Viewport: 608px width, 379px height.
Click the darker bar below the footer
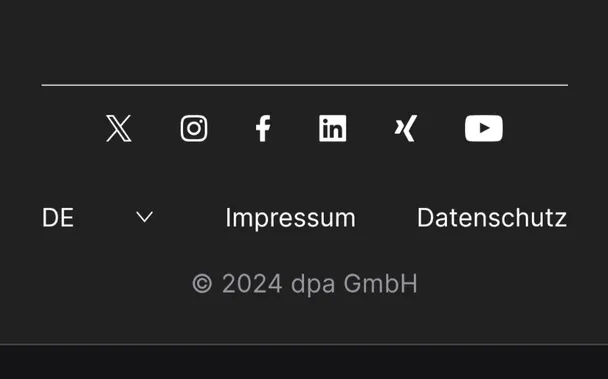304,362
